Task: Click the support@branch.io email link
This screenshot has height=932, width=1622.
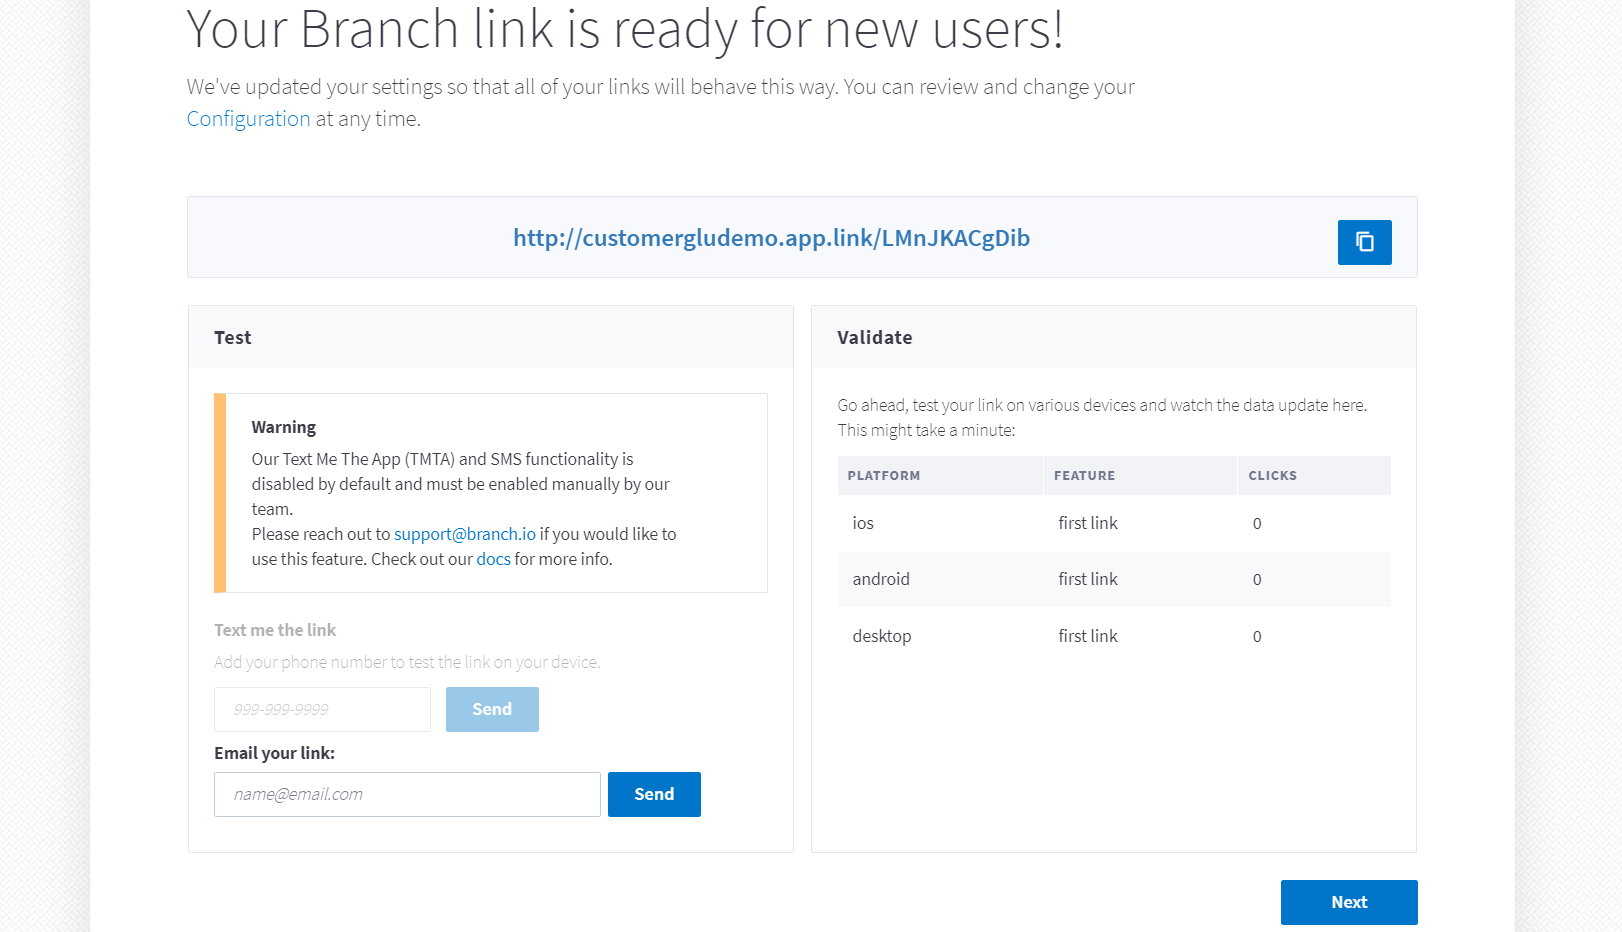Action: (x=464, y=534)
